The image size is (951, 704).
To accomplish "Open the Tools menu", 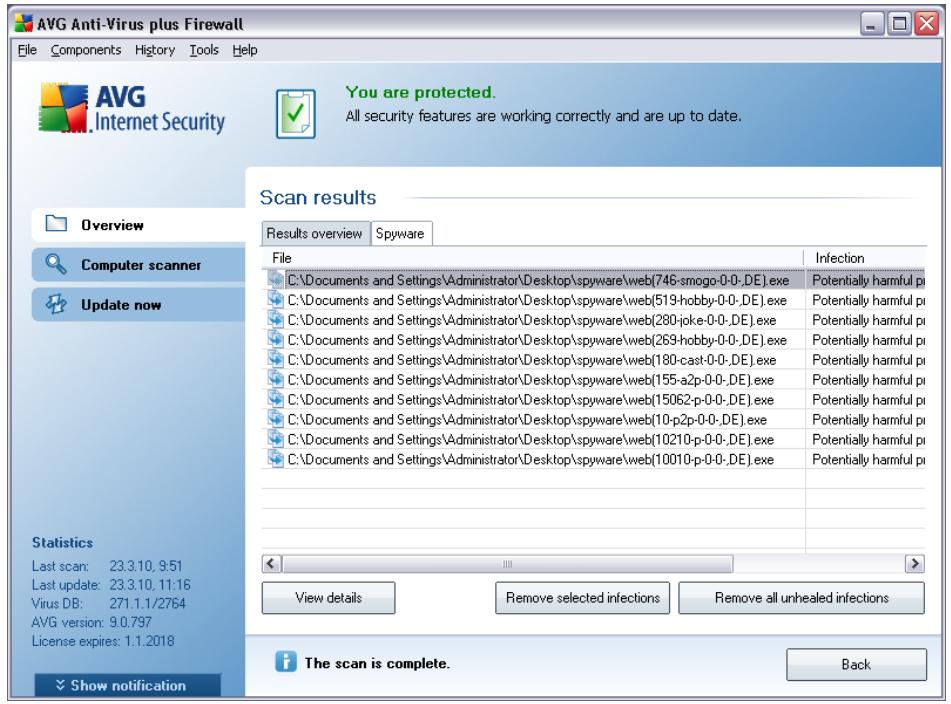I will 204,50.
